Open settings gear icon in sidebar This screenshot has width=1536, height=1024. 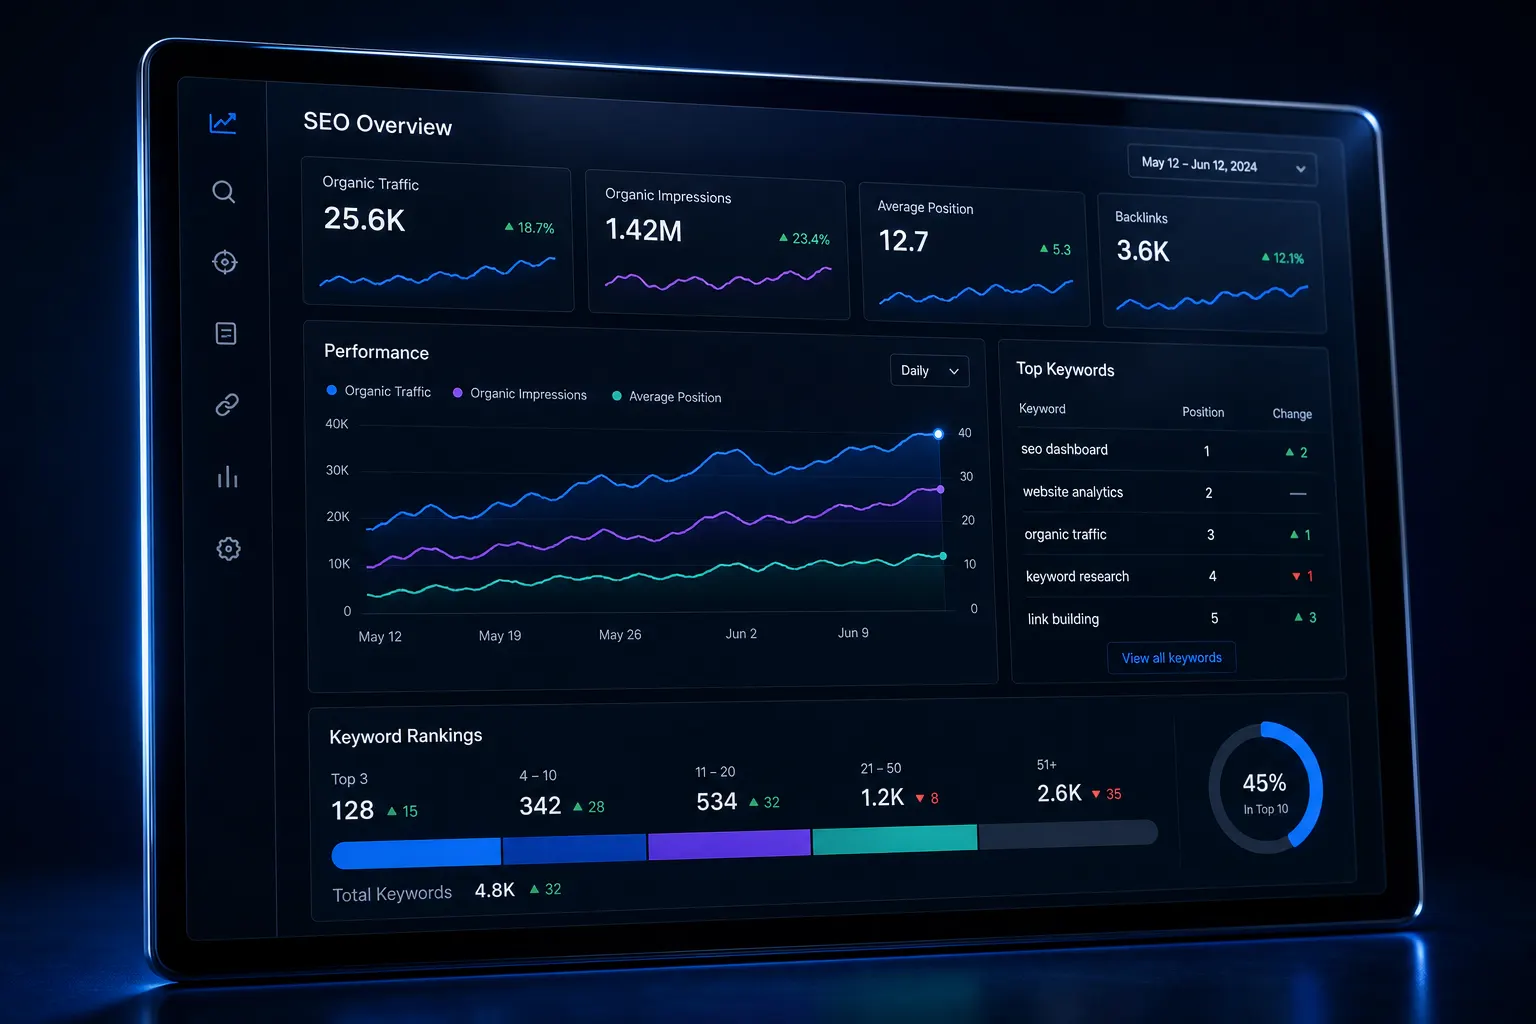229,549
